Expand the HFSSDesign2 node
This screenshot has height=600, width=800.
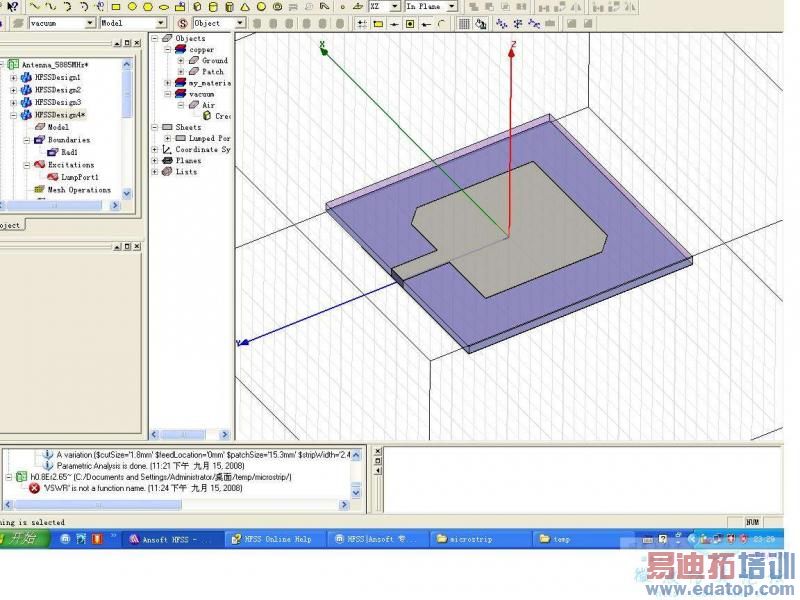(x=14, y=90)
